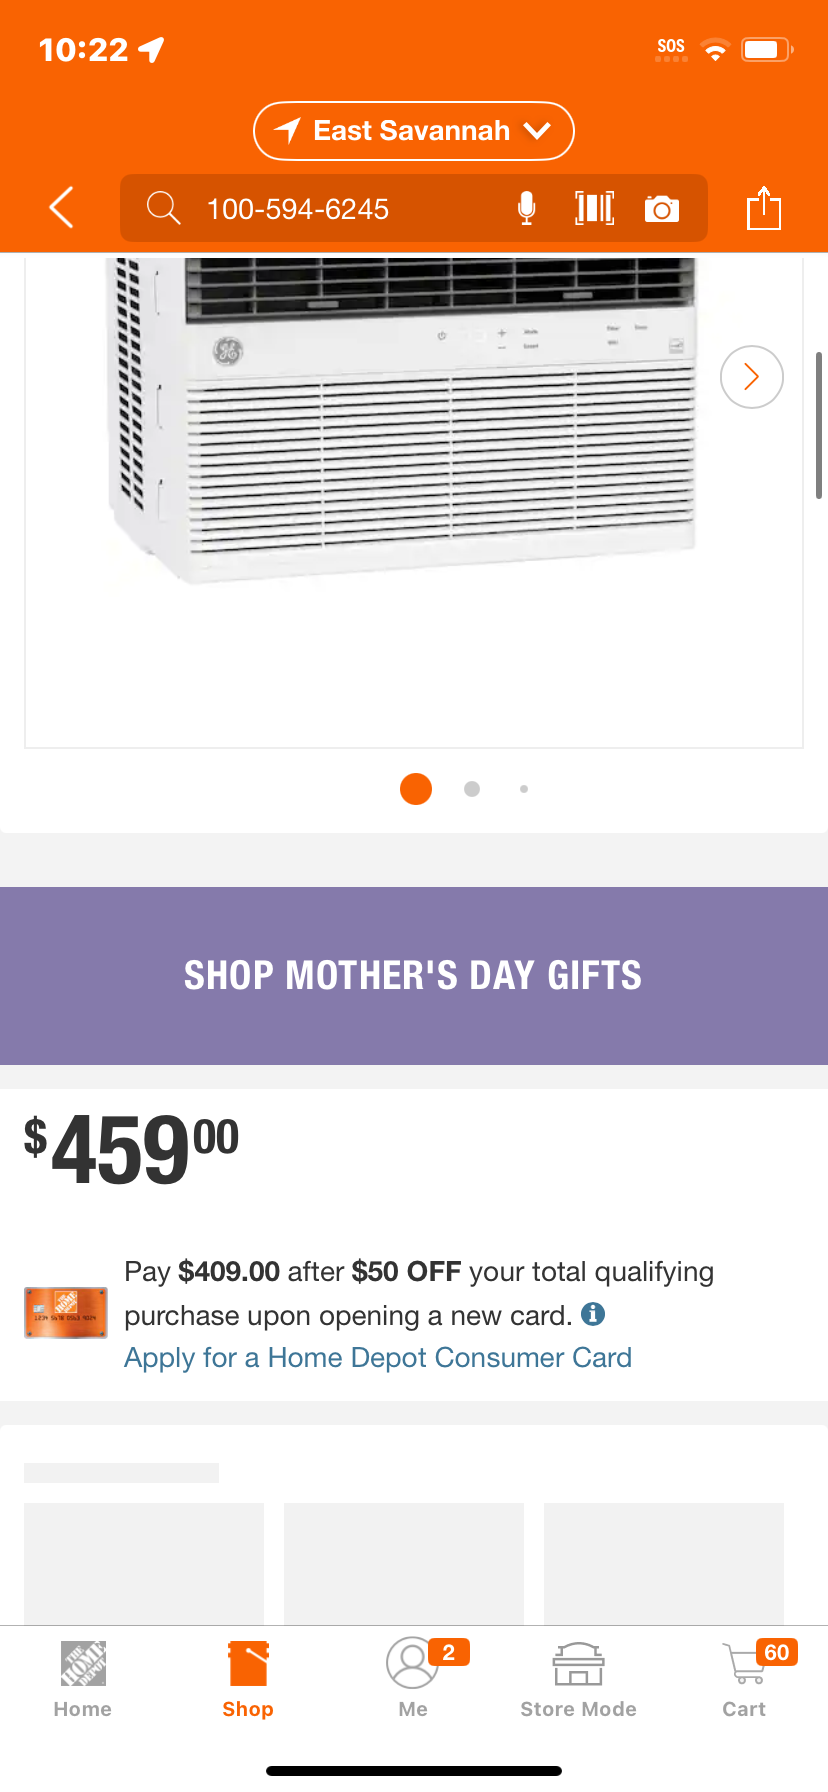
Task: Click the info icon beside card offer
Action: [593, 1314]
